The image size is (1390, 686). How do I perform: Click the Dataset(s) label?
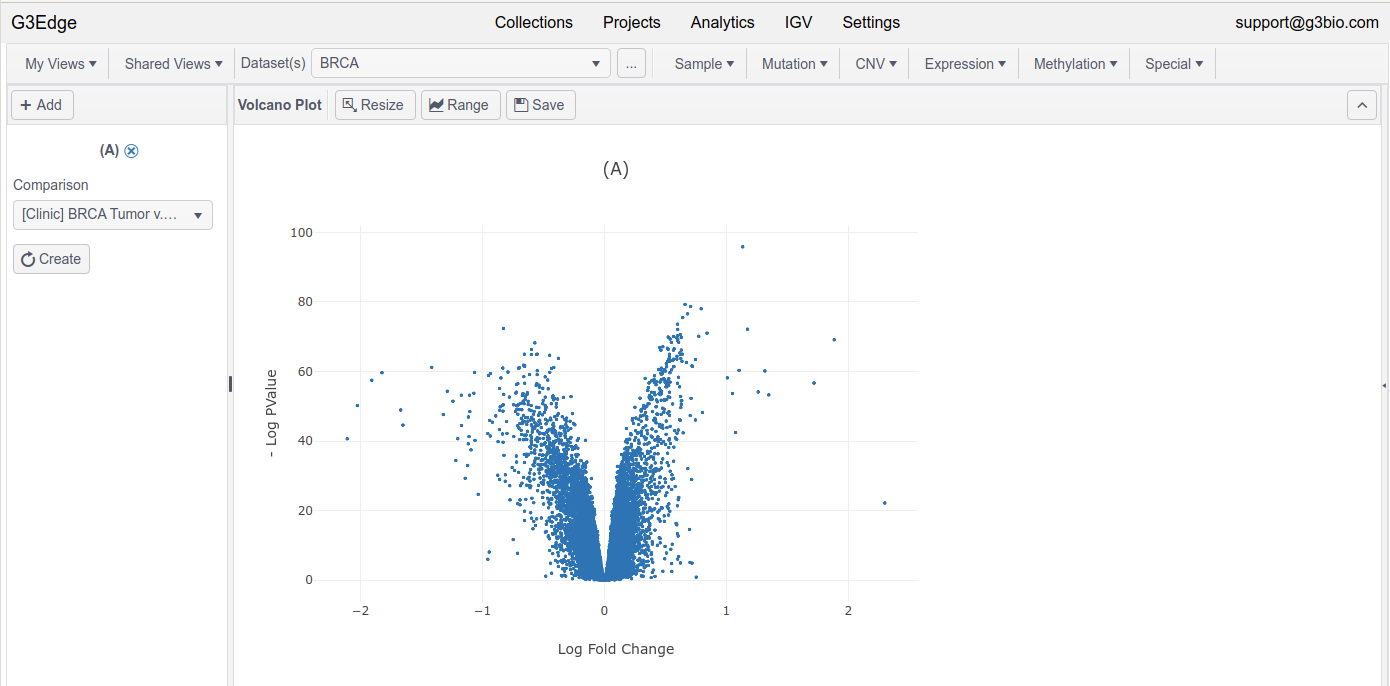click(273, 63)
